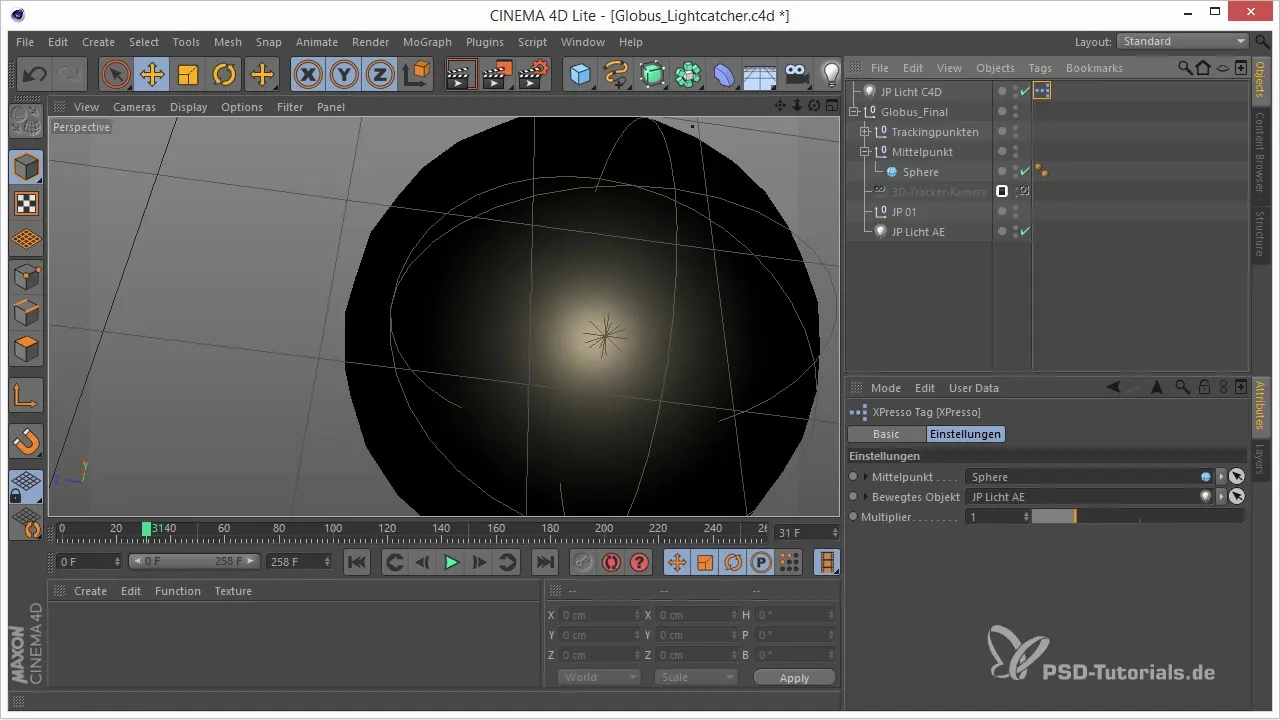Toggle Y axis lock

(x=344, y=74)
